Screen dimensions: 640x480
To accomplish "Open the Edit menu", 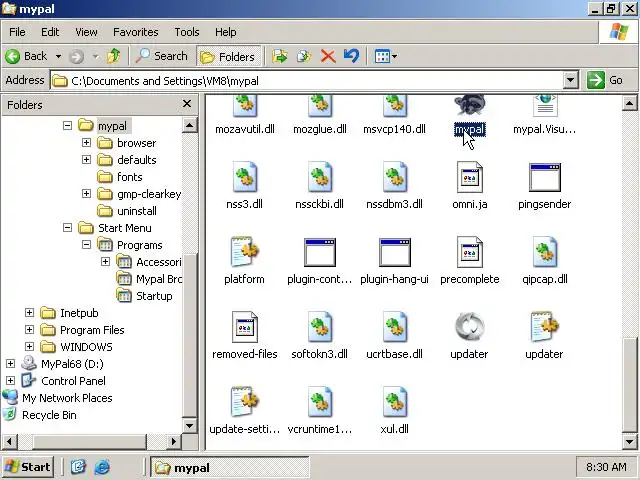I will coord(50,32).
